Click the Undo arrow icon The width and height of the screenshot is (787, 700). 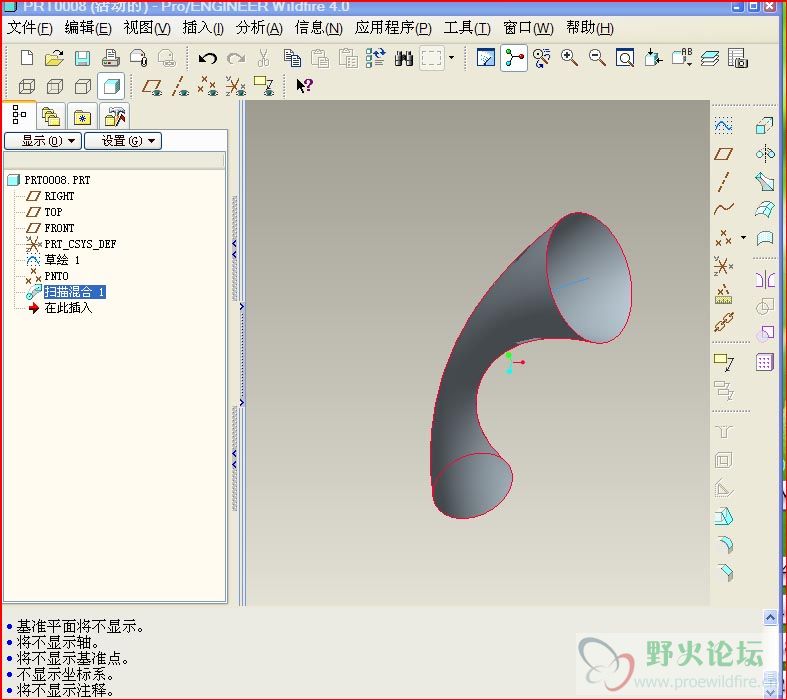coord(207,59)
